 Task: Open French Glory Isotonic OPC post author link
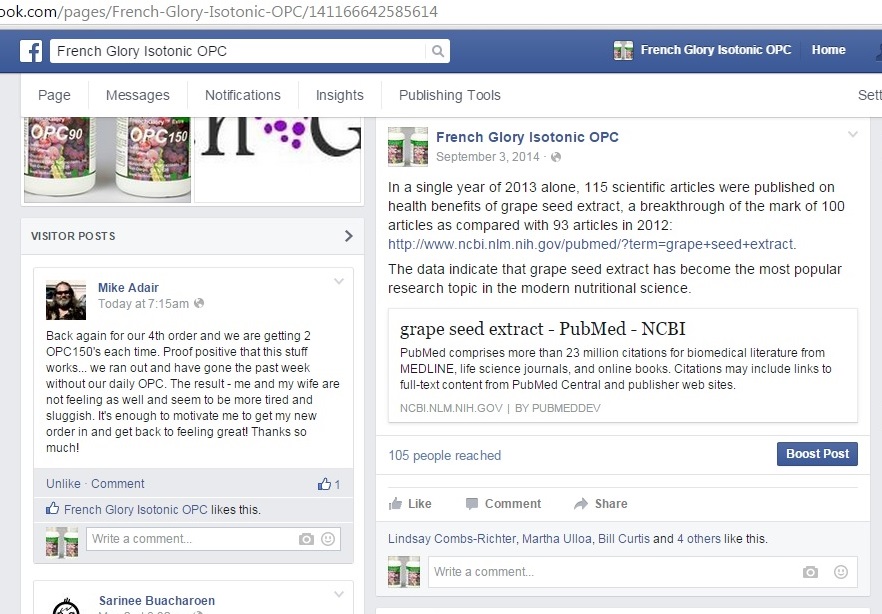(x=527, y=137)
